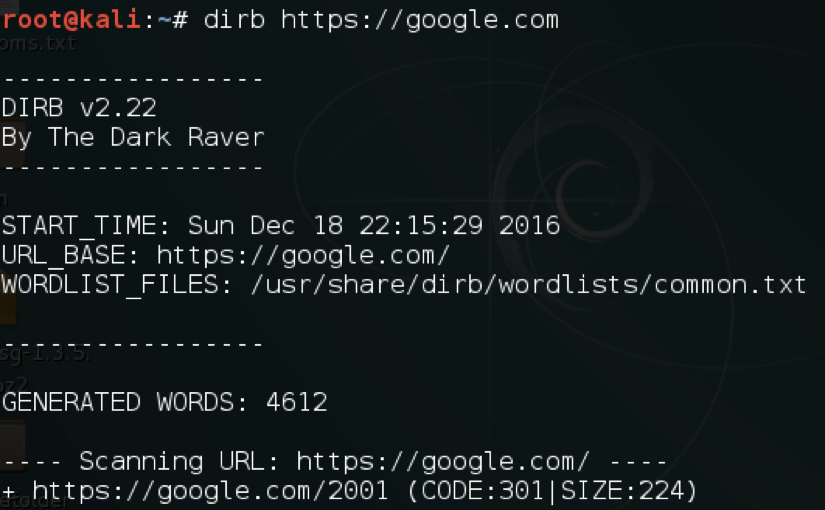Open the found https://google.com/2001 result
This screenshot has height=510, width=825.
click(x=210, y=492)
